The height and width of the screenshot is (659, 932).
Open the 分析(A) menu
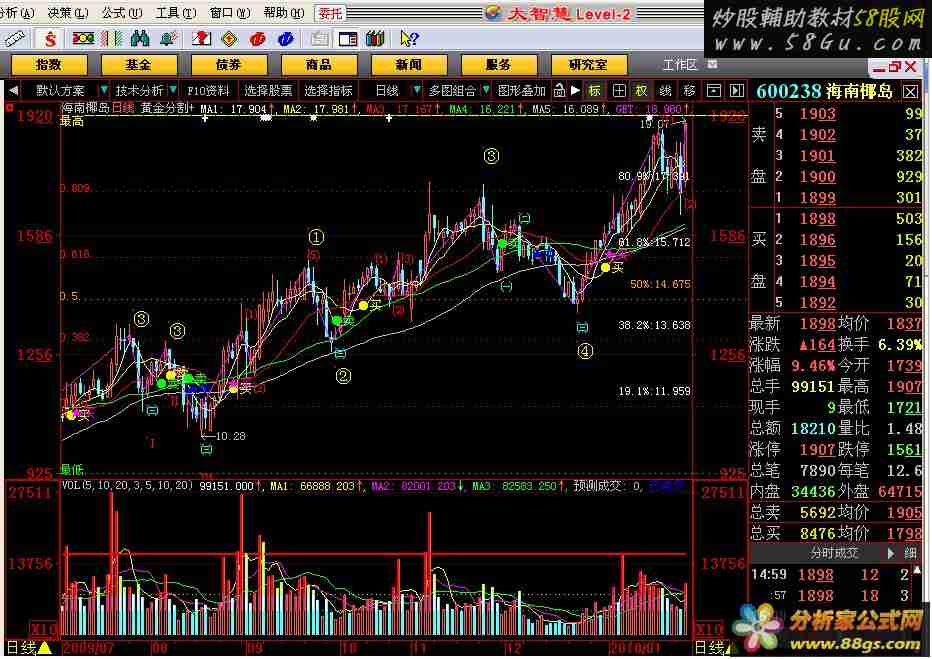pyautogui.click(x=17, y=12)
